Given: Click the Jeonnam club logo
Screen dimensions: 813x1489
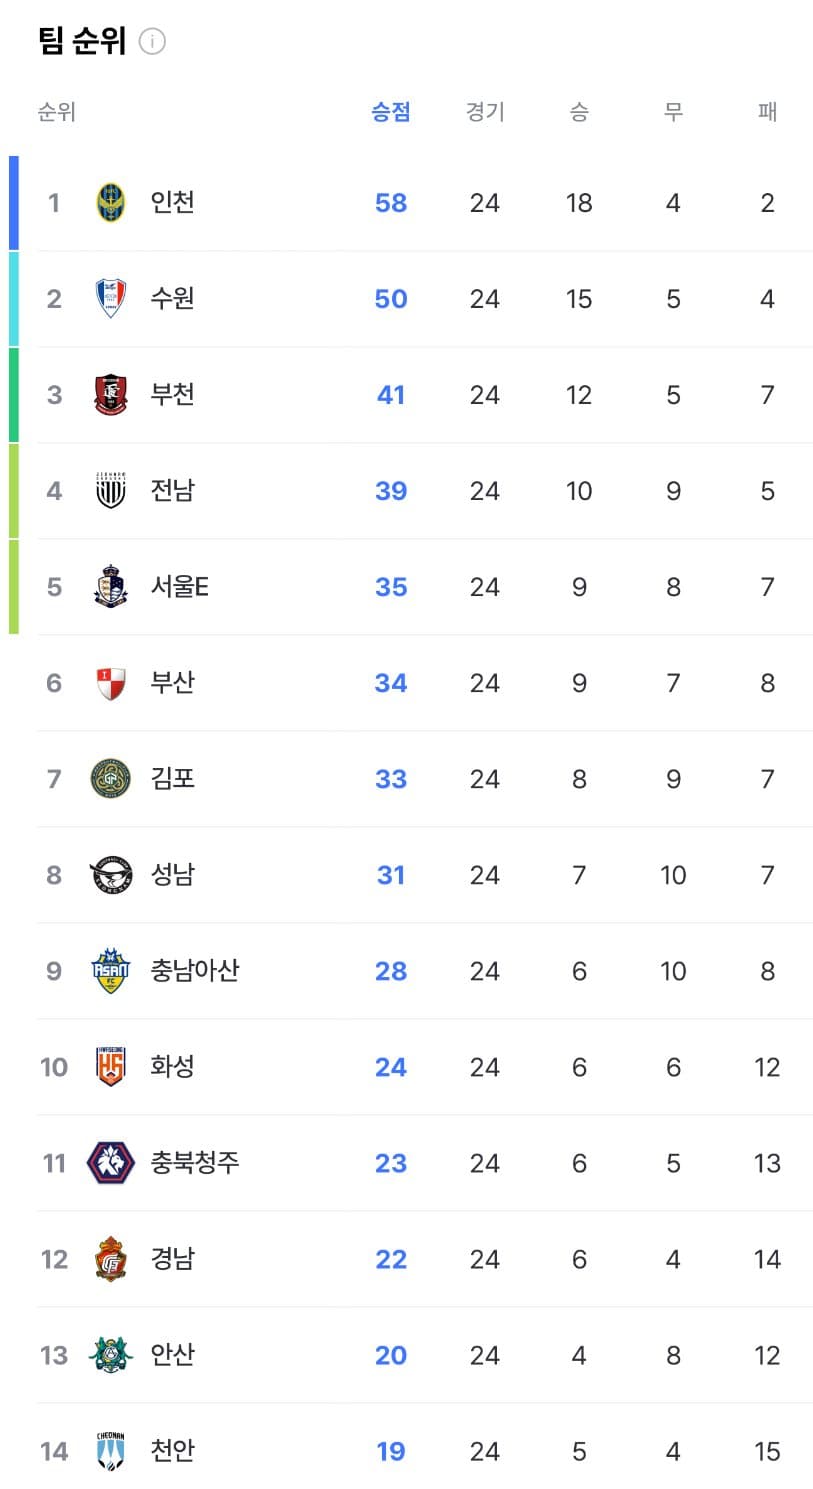Looking at the screenshot, I should [111, 491].
